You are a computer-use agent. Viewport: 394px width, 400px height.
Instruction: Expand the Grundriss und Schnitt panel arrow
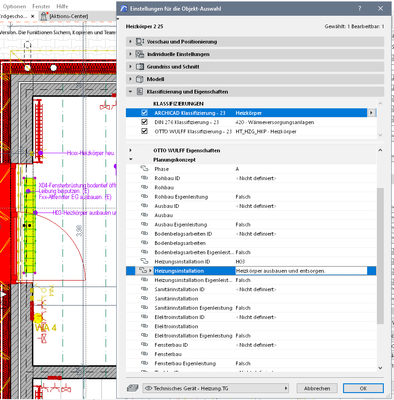tap(130, 67)
